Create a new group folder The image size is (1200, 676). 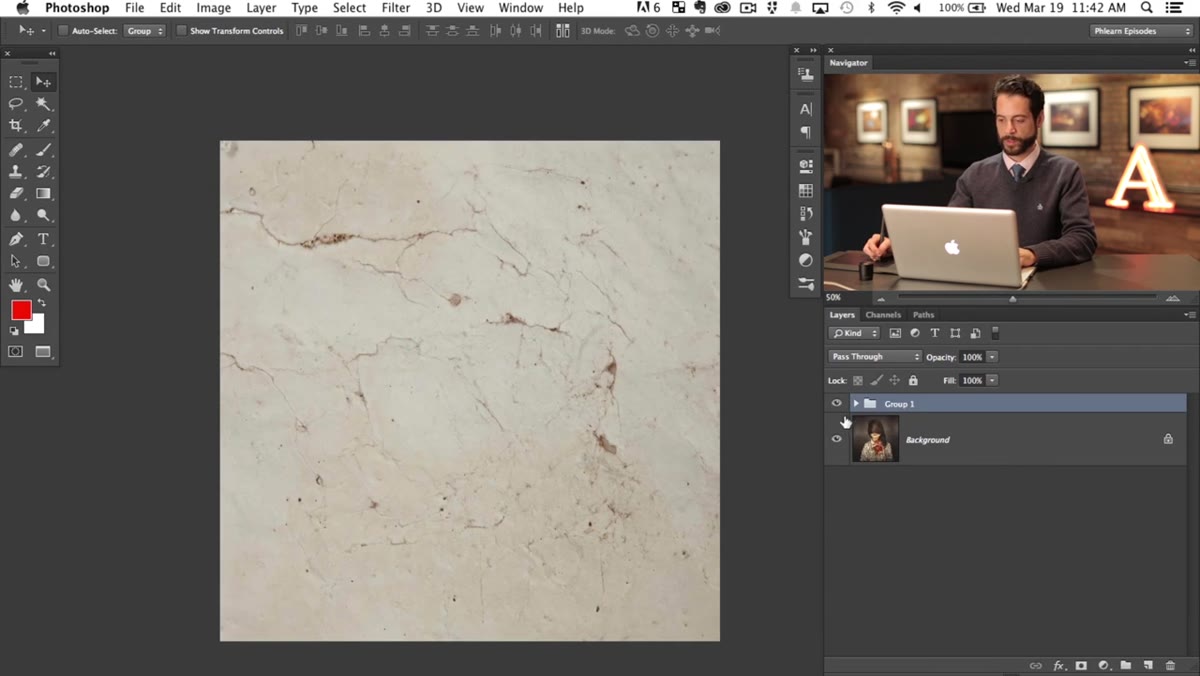[x=1126, y=666]
